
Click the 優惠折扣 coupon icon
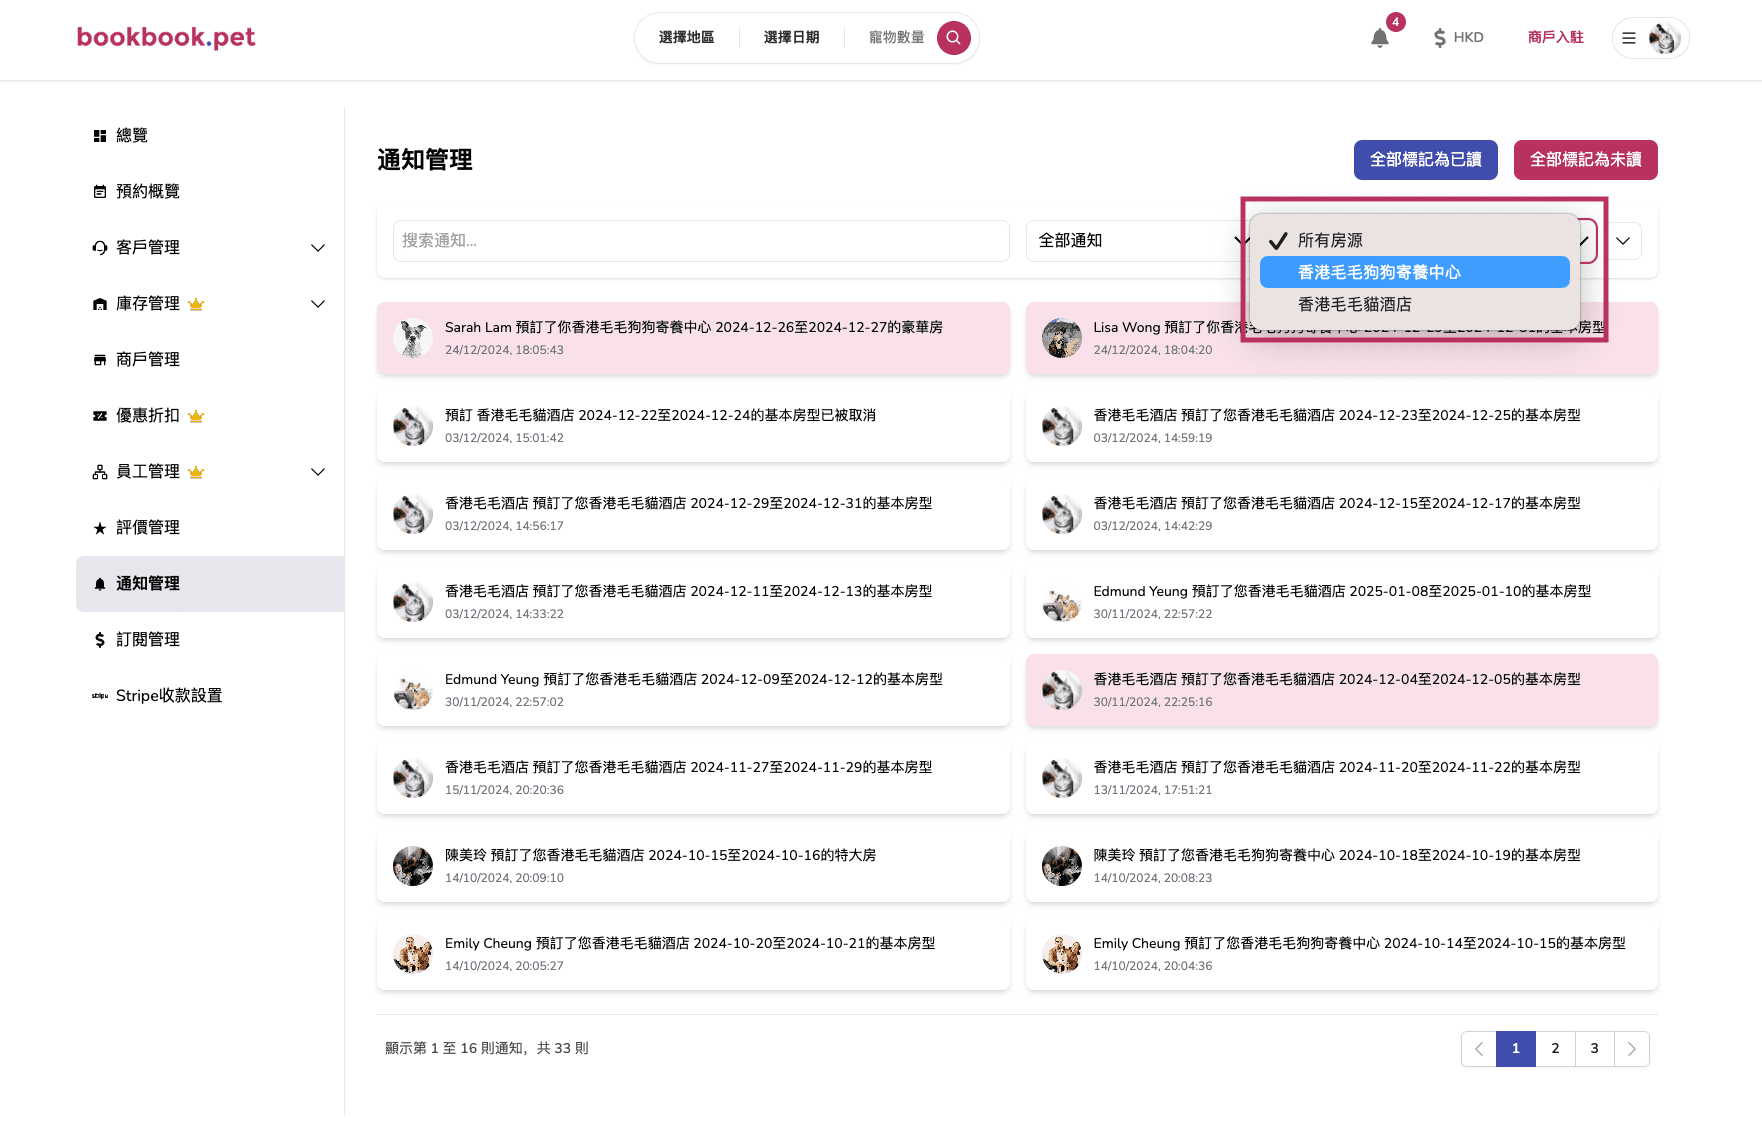[x=100, y=416]
